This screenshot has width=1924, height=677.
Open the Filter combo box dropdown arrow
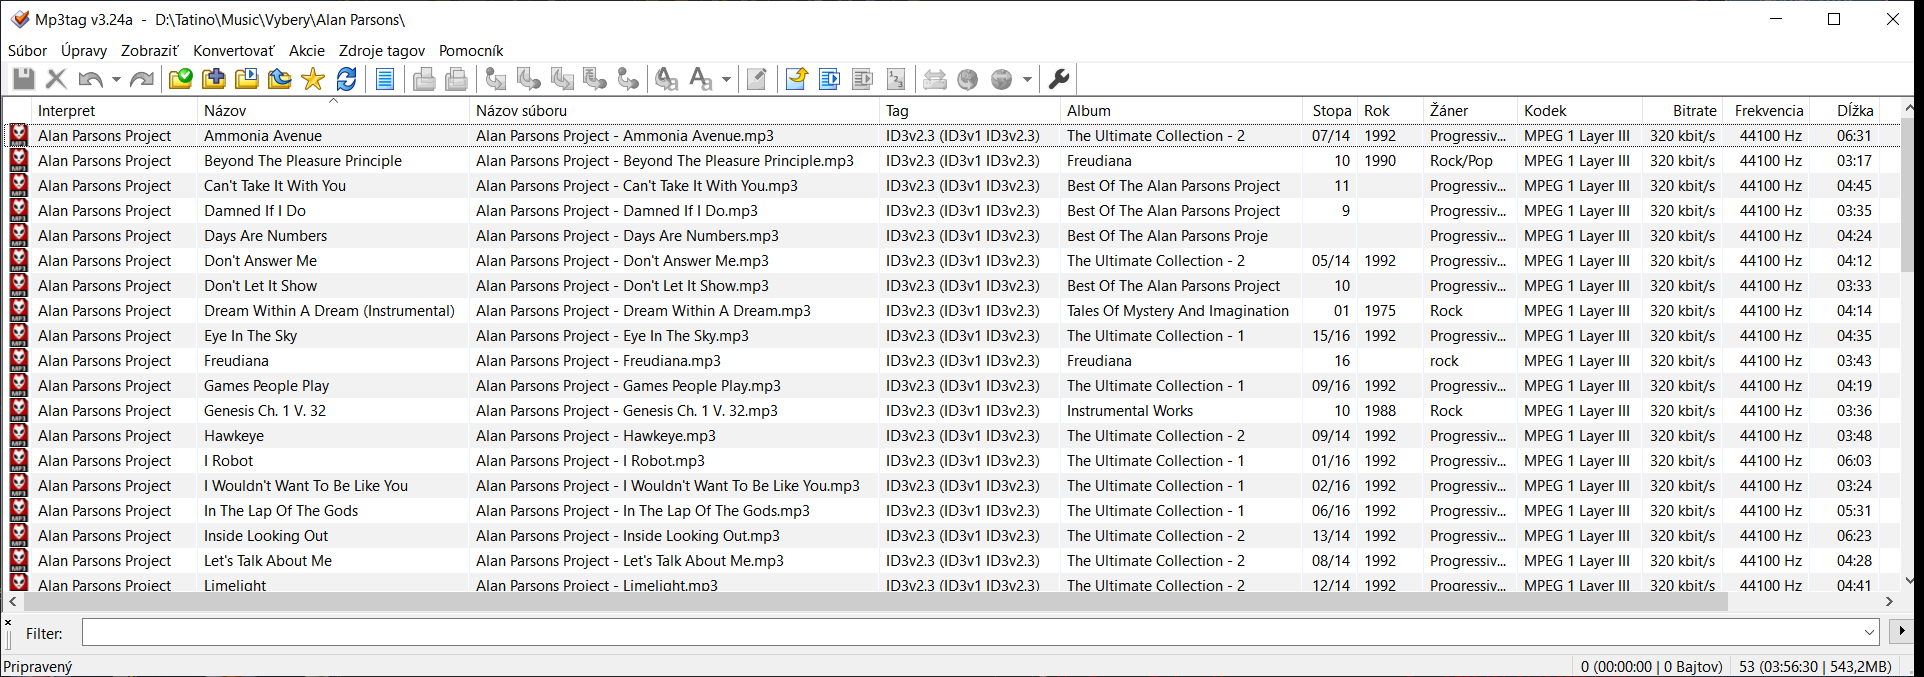coord(1869,633)
